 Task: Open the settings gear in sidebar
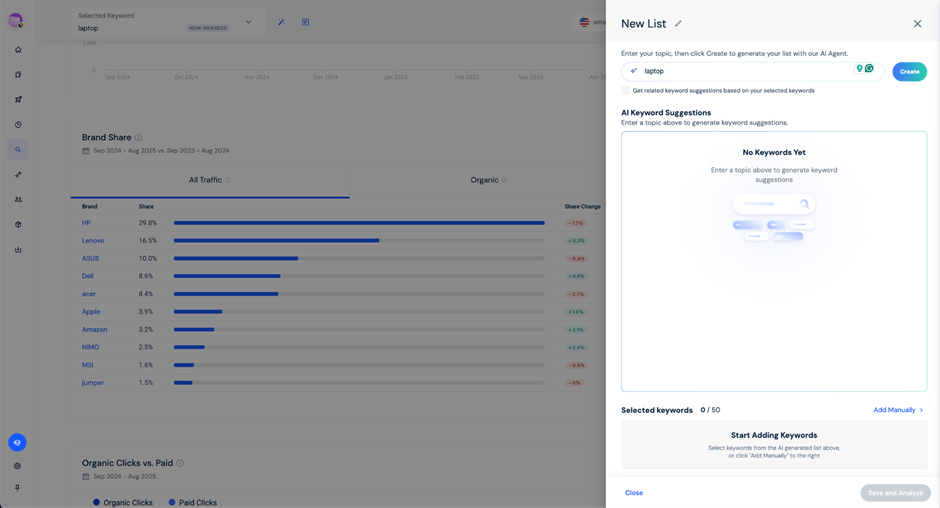pos(17,466)
